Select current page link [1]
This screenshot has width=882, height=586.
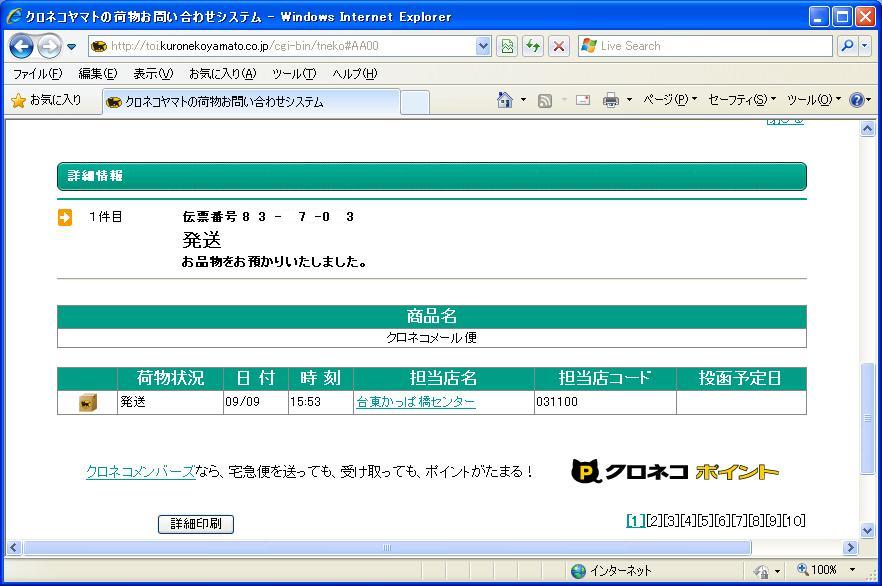636,521
